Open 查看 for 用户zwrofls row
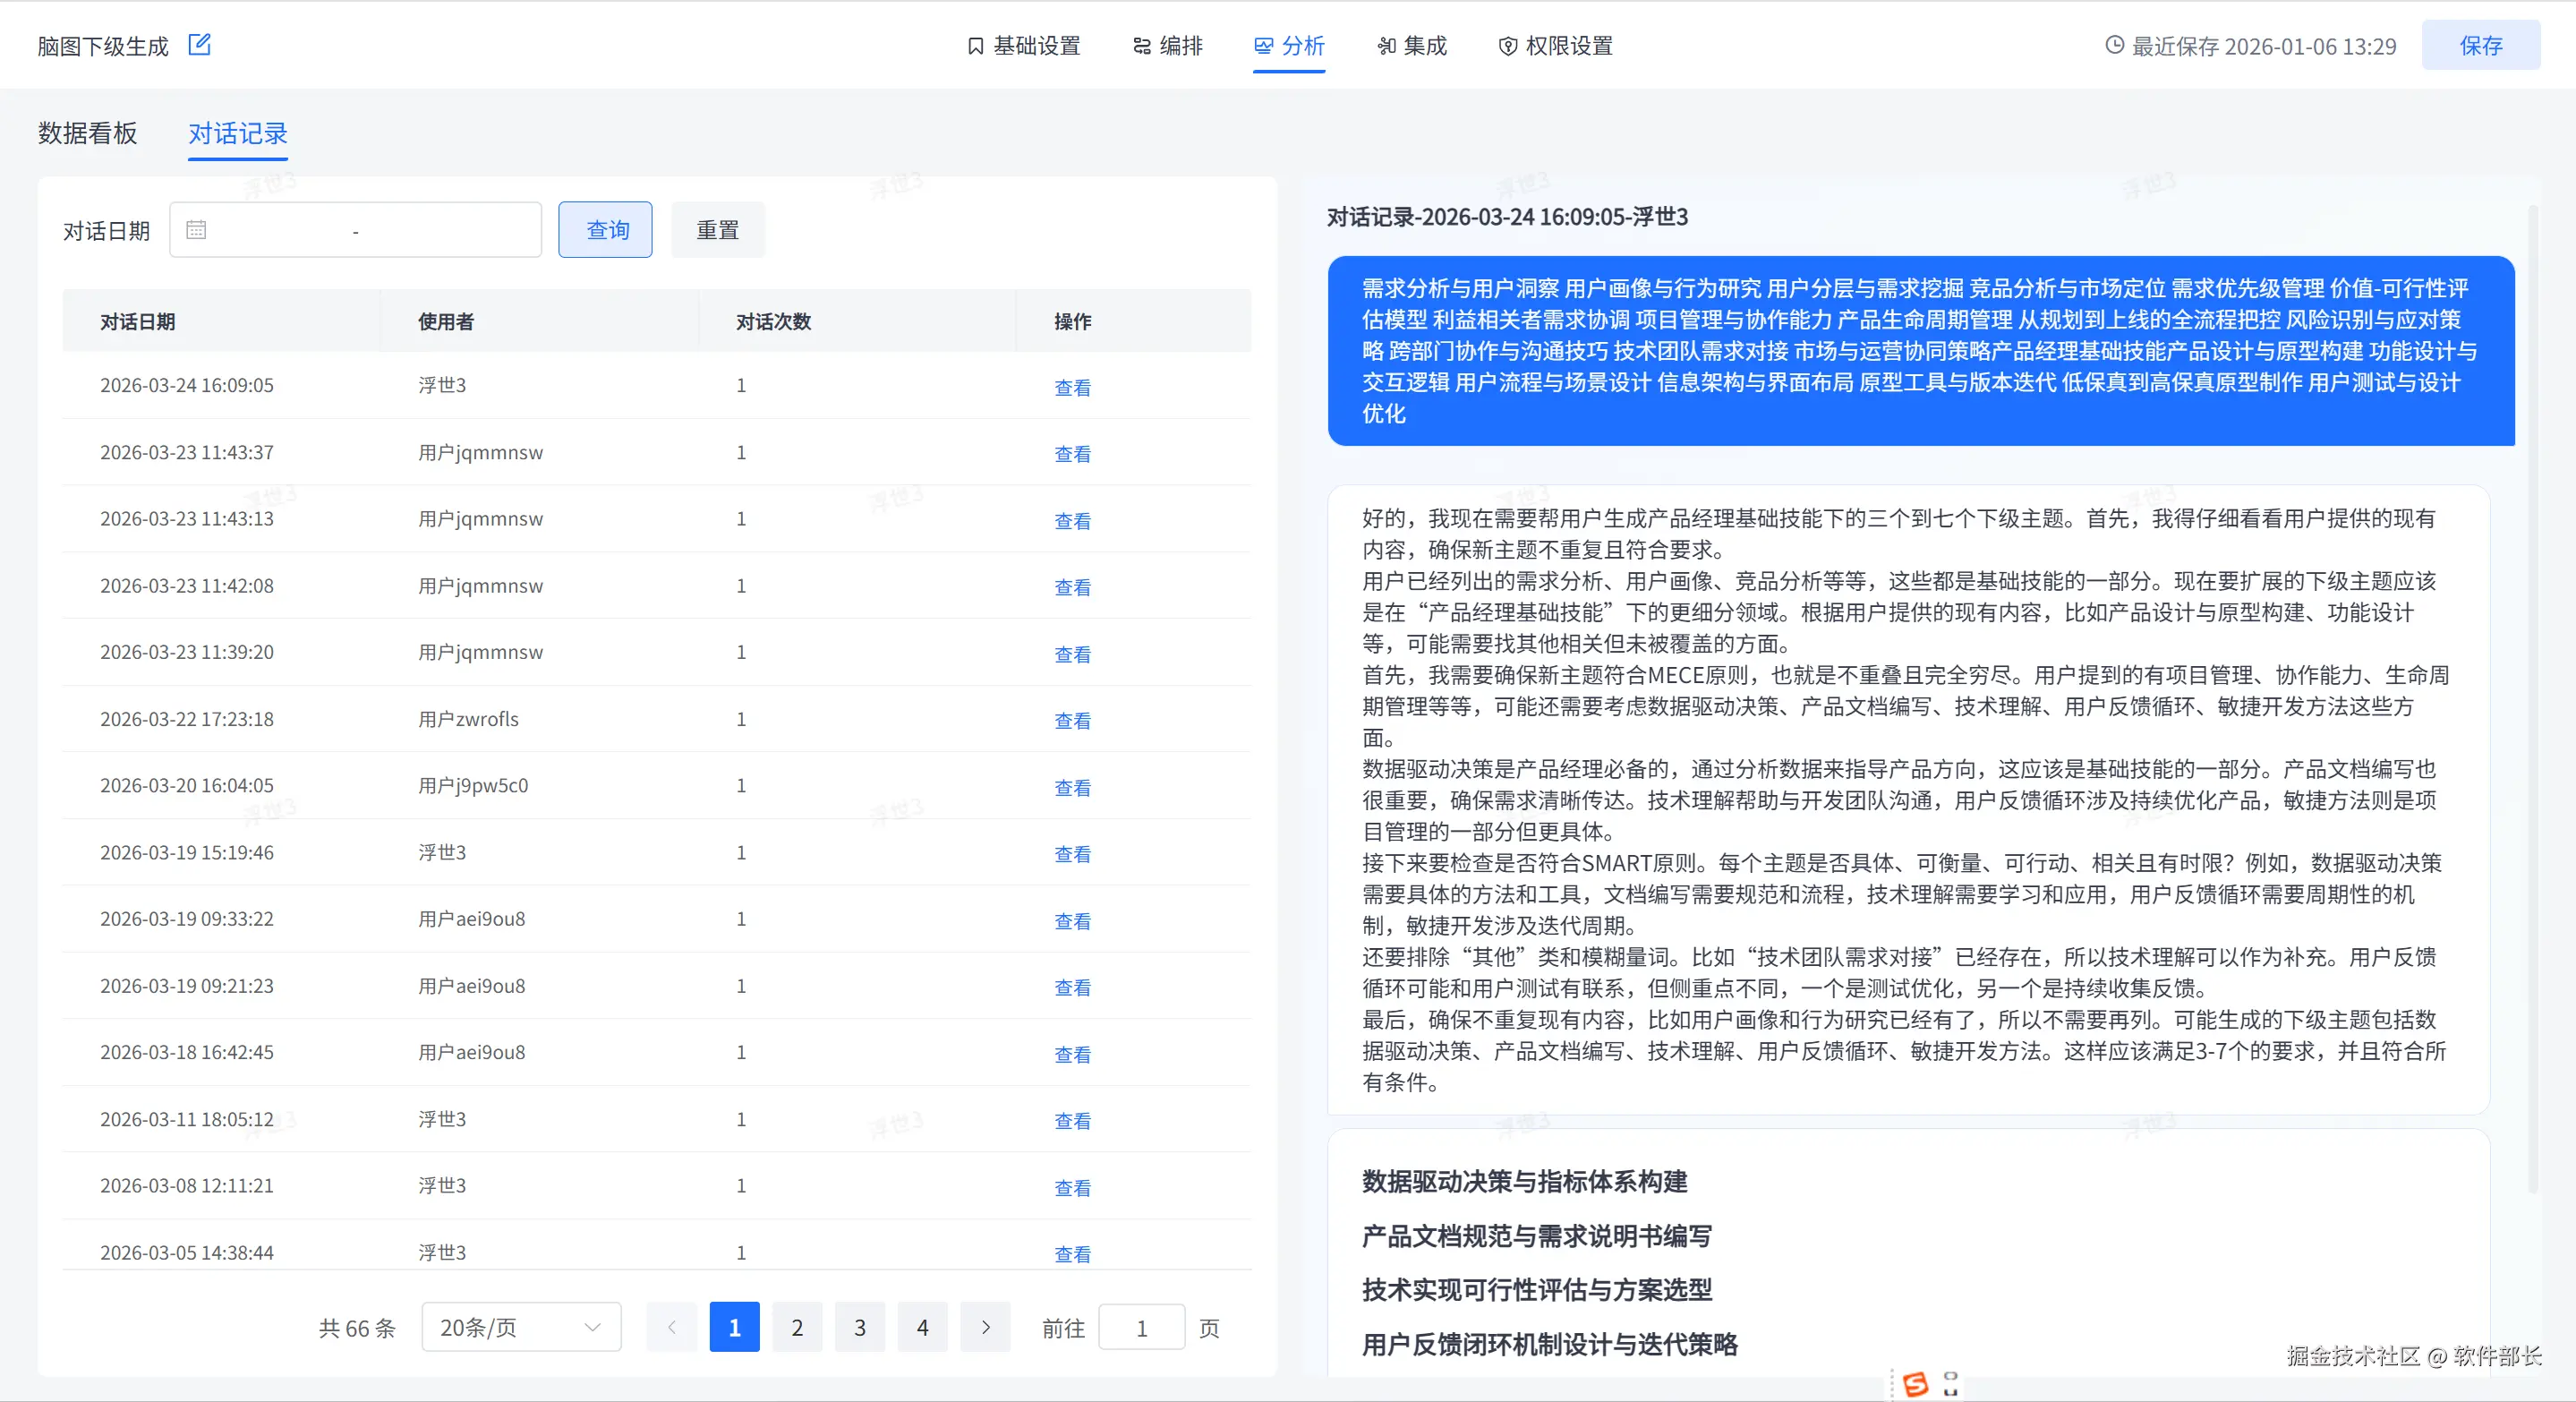 point(1072,721)
